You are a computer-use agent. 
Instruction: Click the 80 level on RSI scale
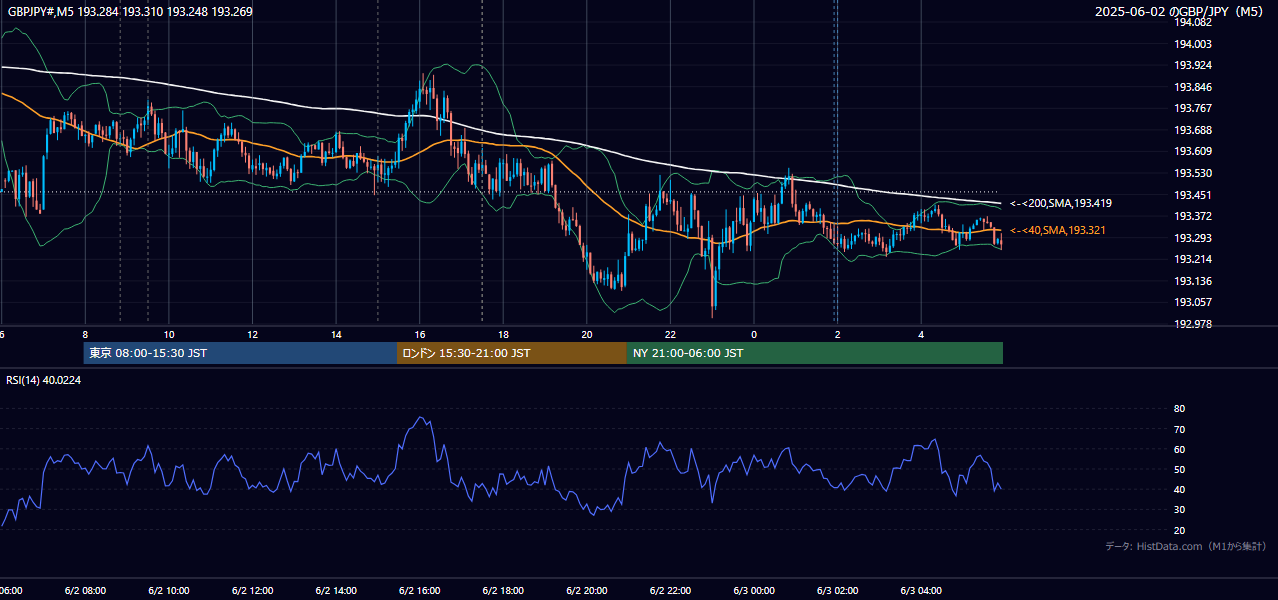pos(1179,409)
